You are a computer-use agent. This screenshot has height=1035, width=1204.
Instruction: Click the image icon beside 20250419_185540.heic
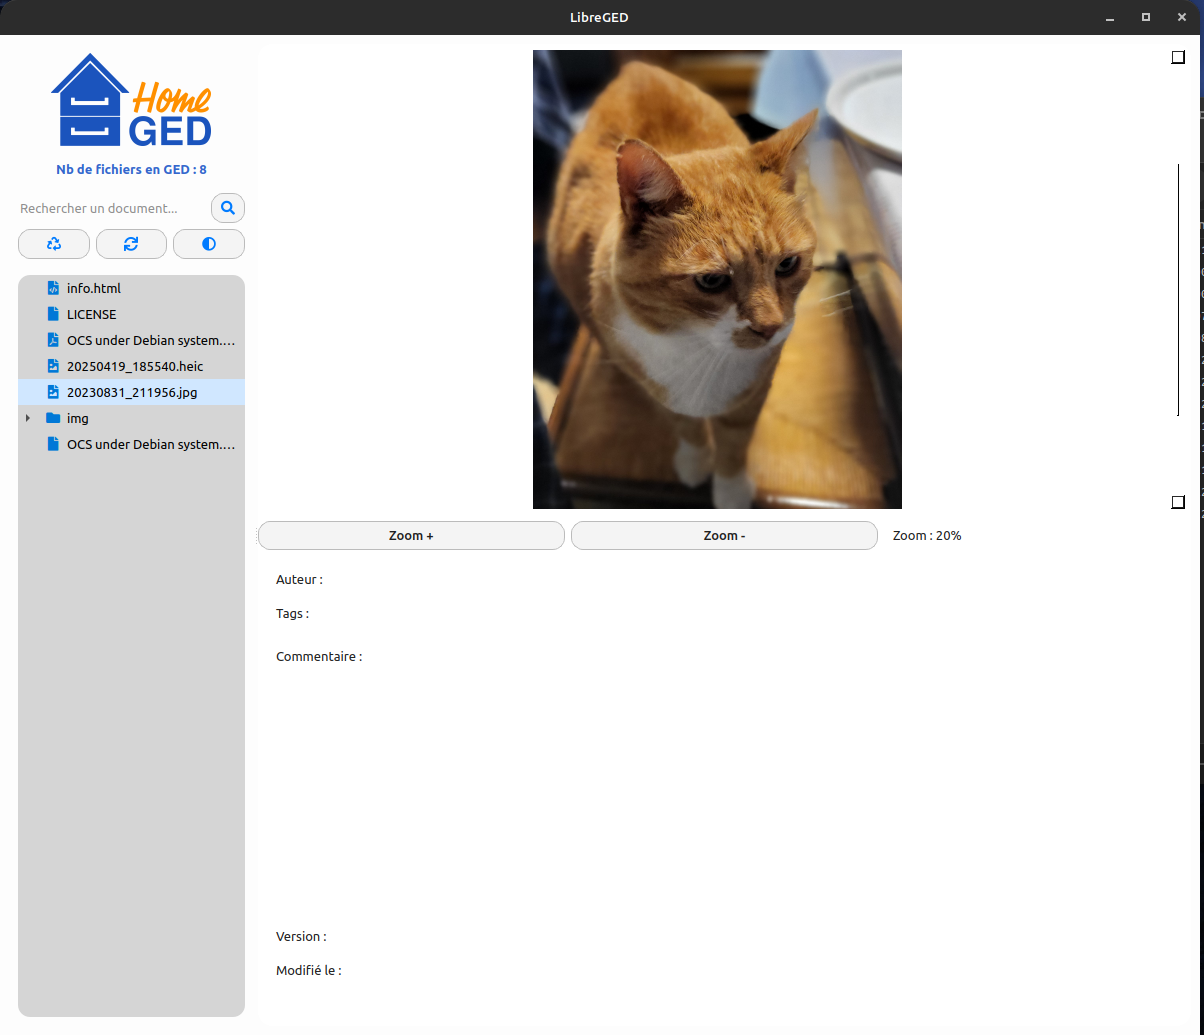pyautogui.click(x=53, y=366)
